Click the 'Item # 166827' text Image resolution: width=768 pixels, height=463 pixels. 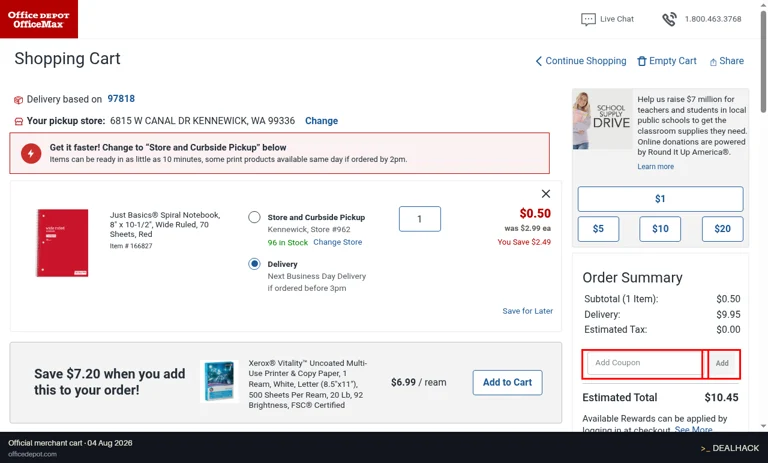(131, 246)
